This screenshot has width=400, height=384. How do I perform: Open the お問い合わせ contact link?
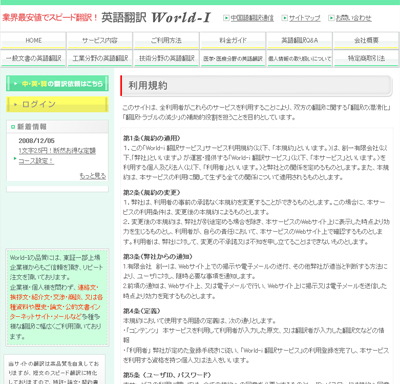pyautogui.click(x=353, y=18)
